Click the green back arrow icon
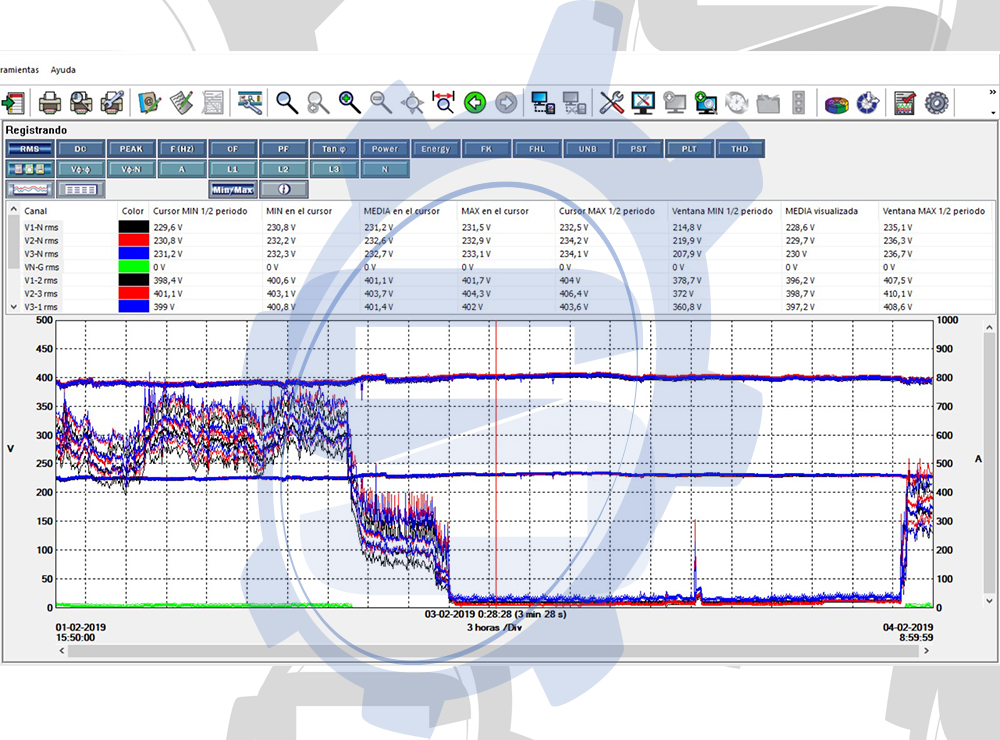Viewport: 1000px width, 740px height. [475, 102]
